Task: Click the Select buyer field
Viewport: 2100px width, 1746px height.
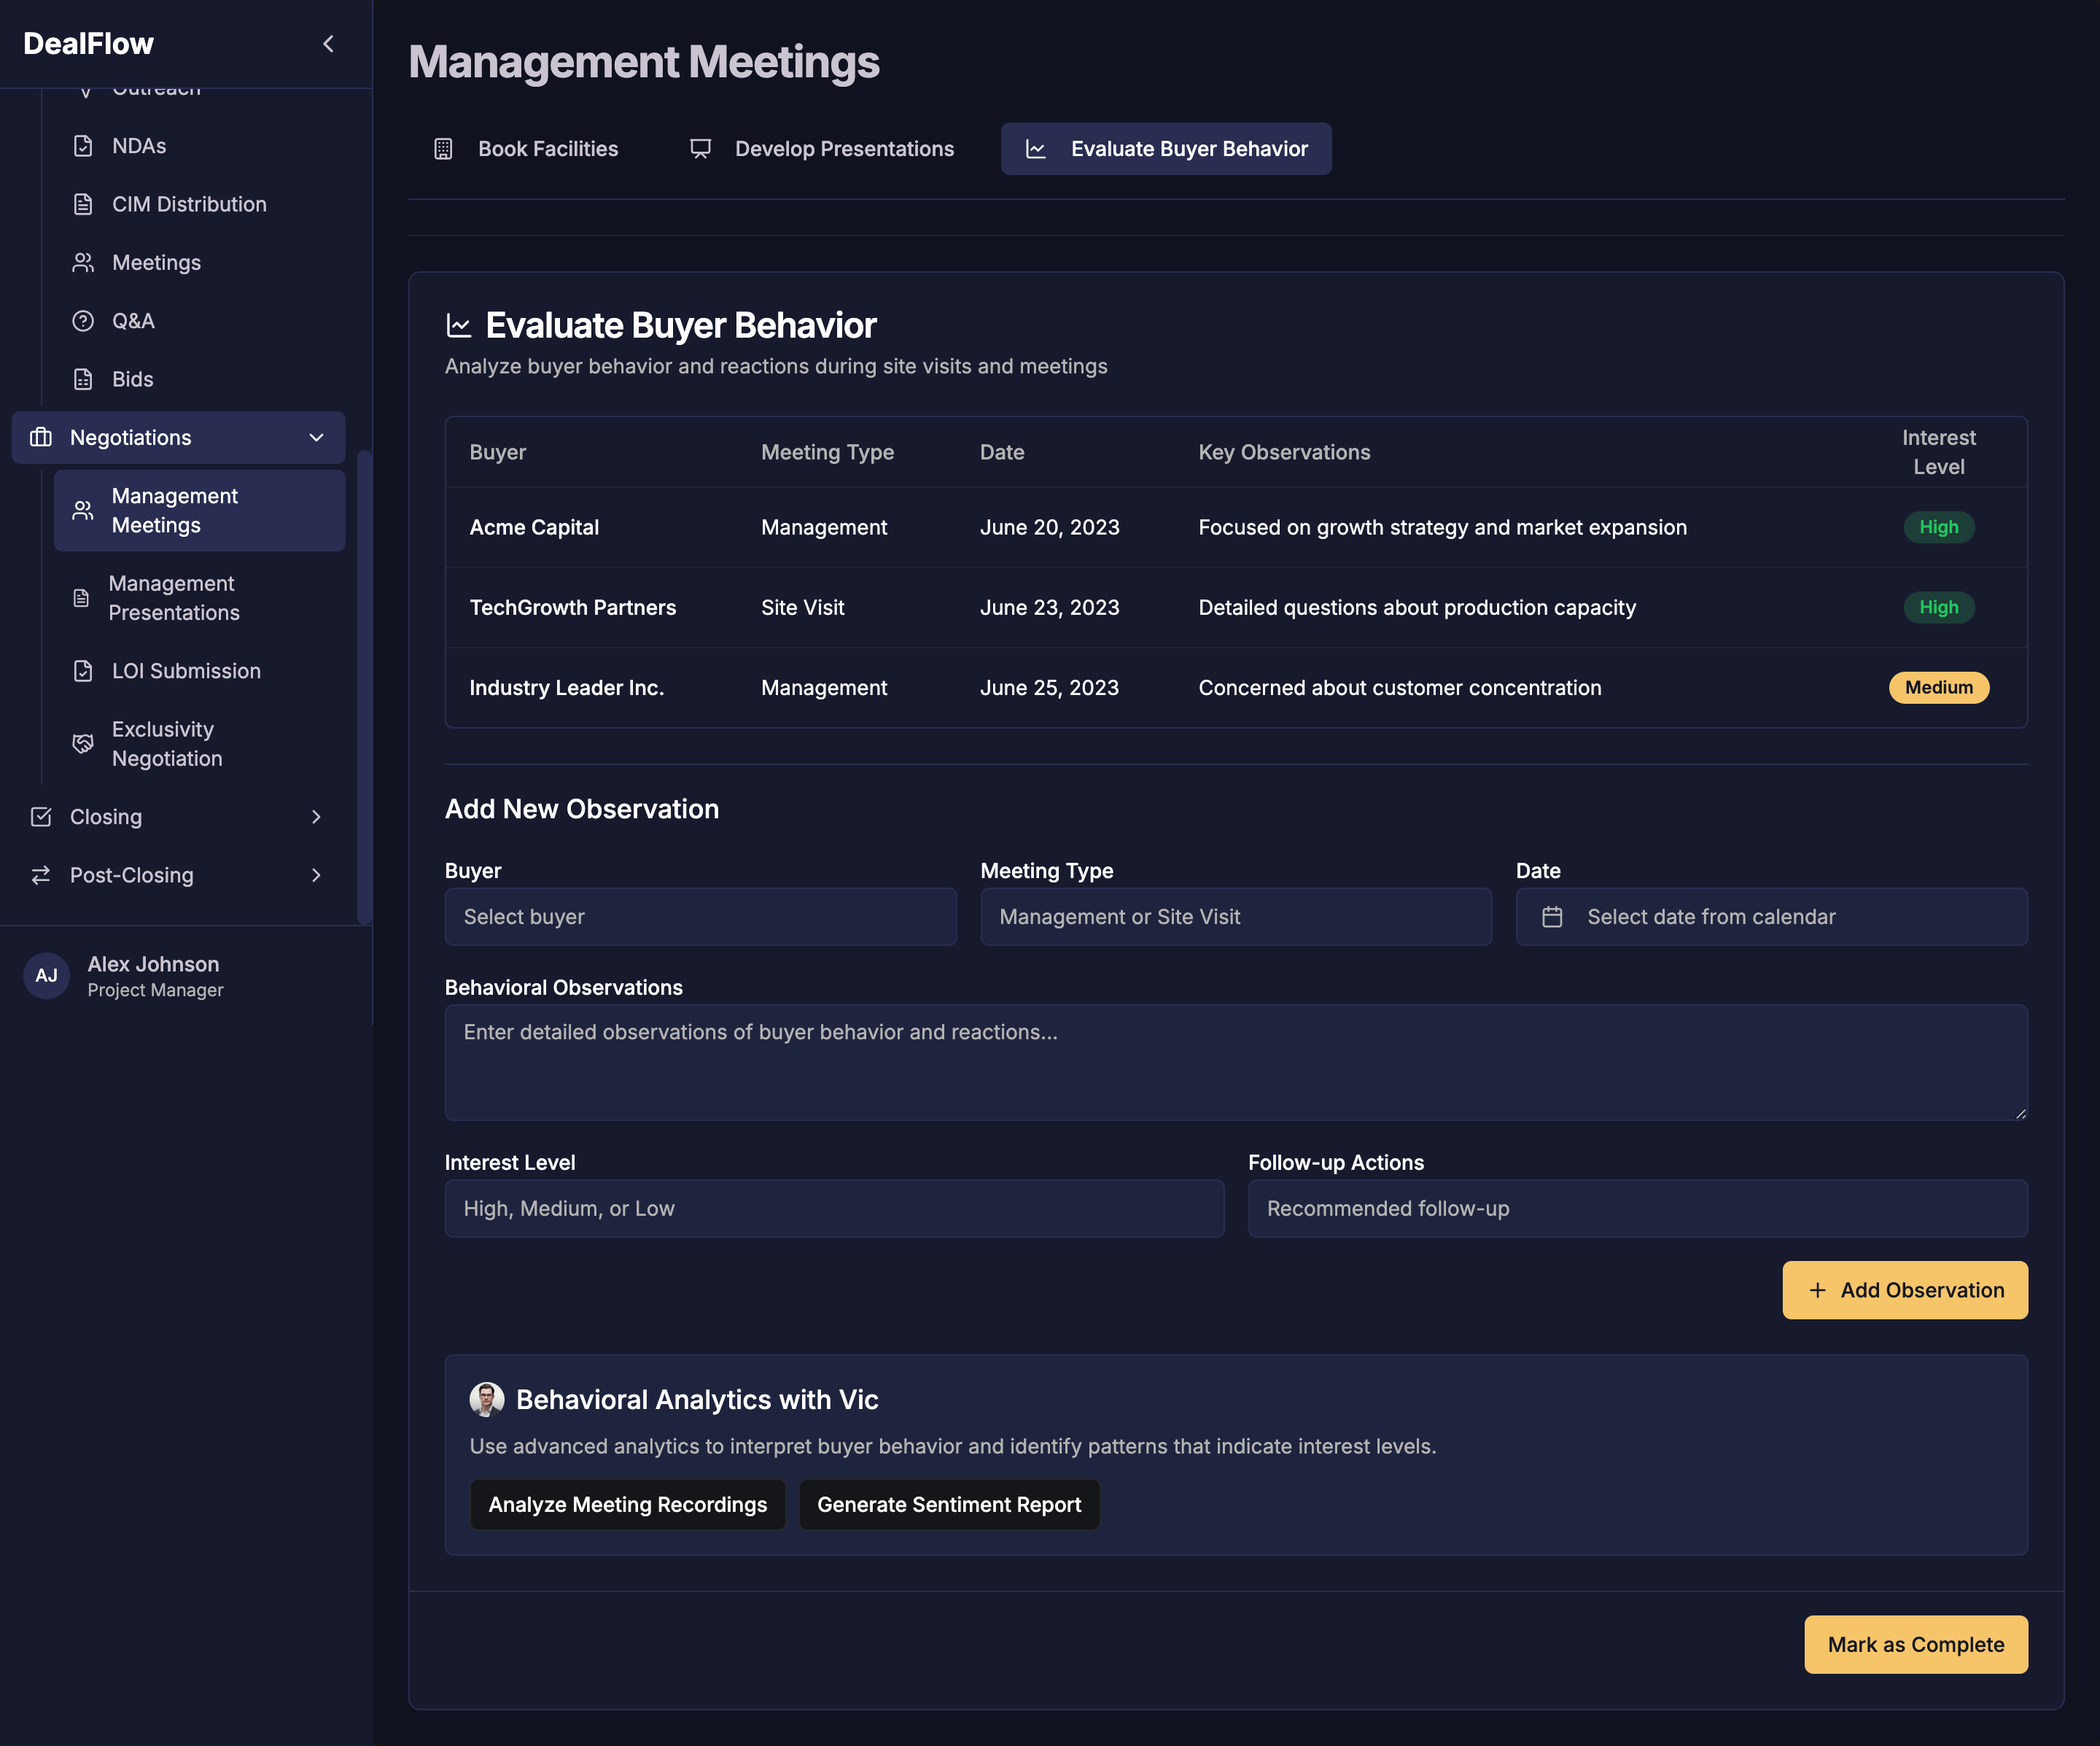Action: pyautogui.click(x=700, y=916)
